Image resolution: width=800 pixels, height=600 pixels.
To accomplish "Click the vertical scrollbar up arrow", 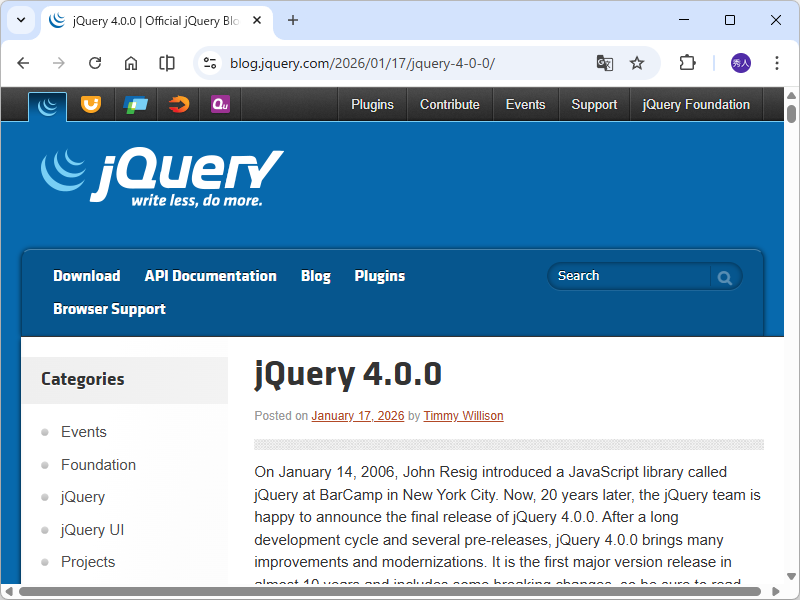I will [791, 95].
